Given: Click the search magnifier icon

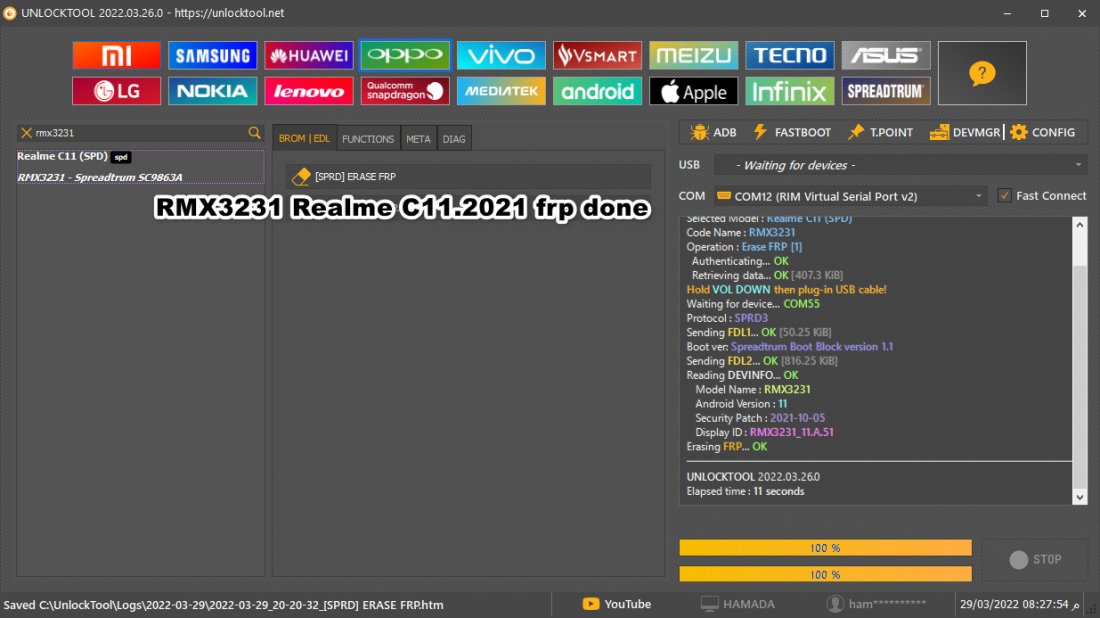Looking at the screenshot, I should pyautogui.click(x=254, y=133).
